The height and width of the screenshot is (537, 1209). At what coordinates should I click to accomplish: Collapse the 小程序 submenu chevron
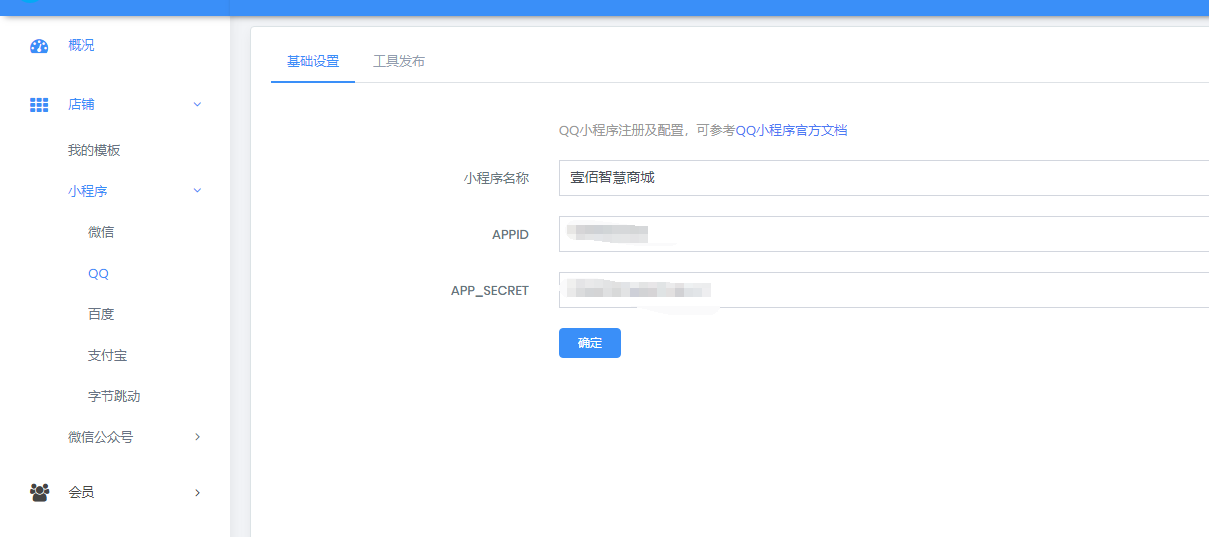(x=197, y=191)
